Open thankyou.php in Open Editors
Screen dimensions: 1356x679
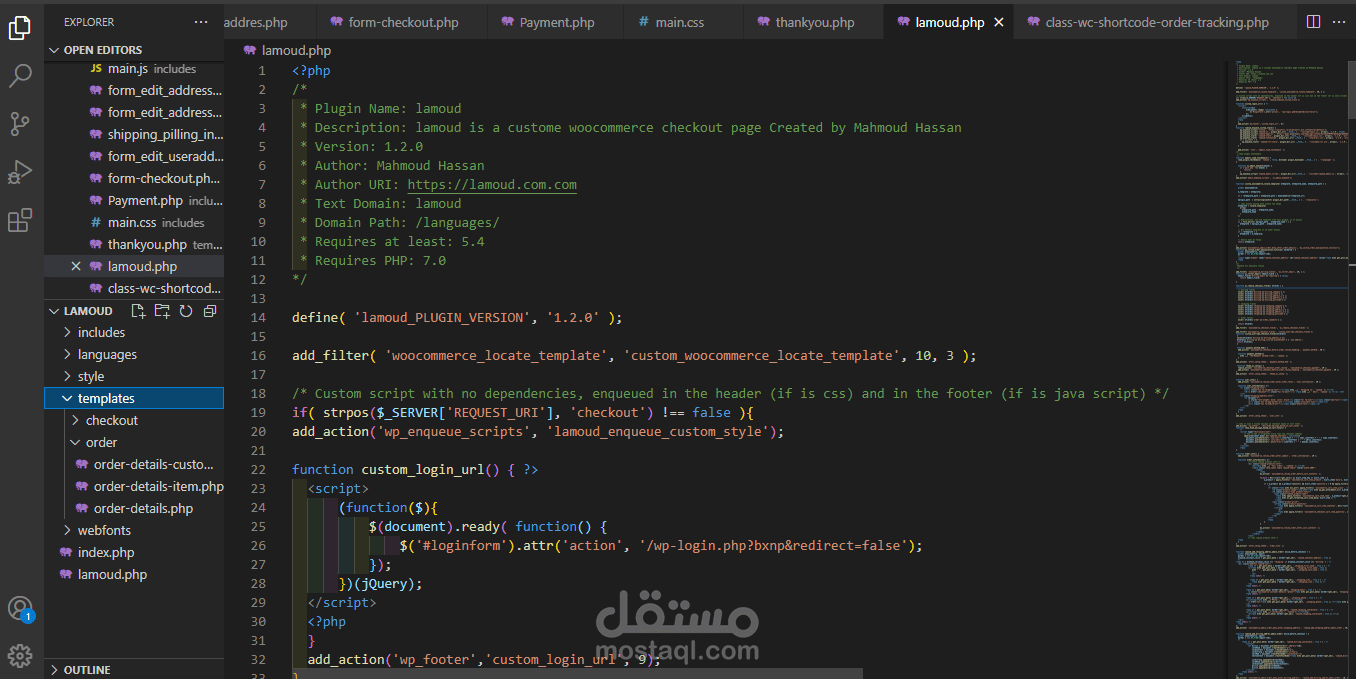[134, 245]
